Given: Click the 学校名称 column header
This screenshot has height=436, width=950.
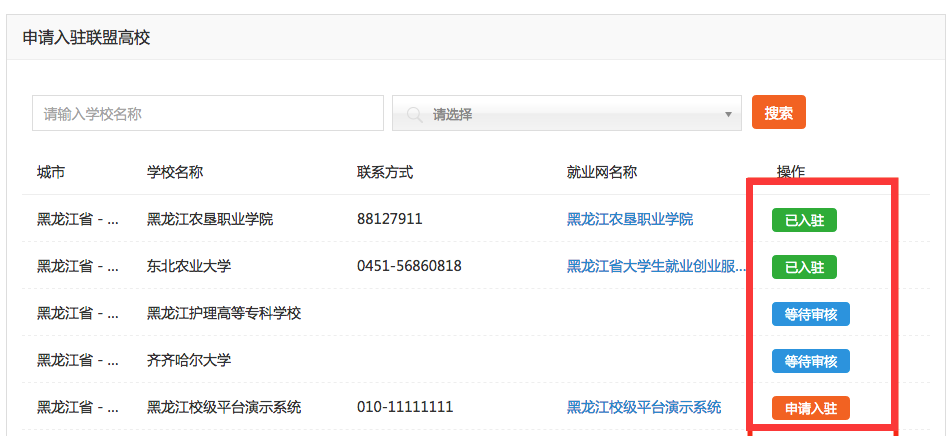Looking at the screenshot, I should point(175,172).
